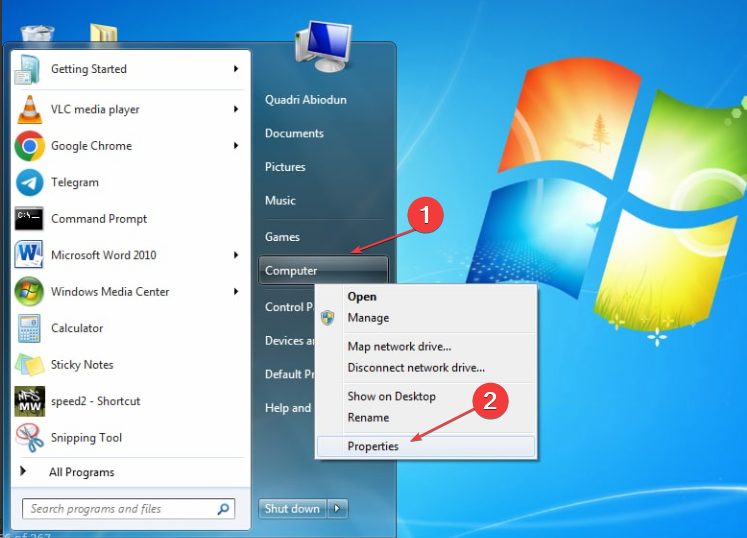The height and width of the screenshot is (538, 747).
Task: Click Properties in the context menu
Action: coord(426,447)
